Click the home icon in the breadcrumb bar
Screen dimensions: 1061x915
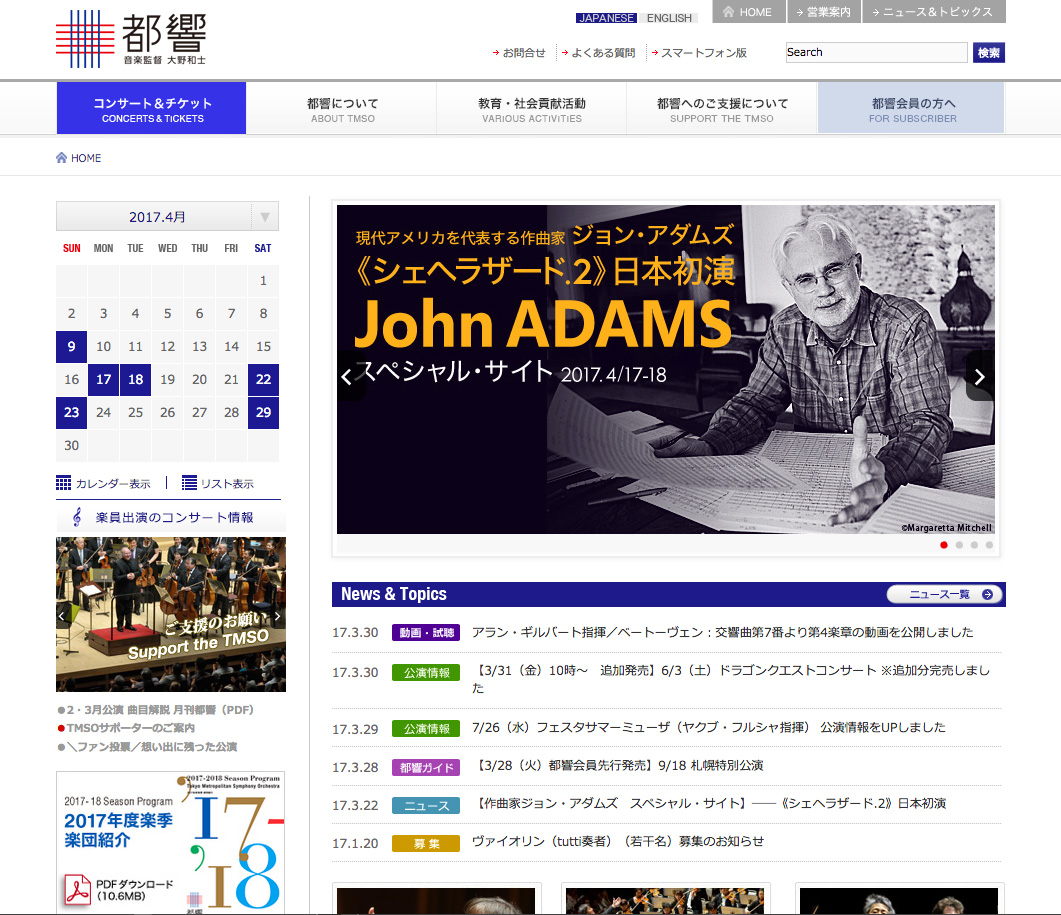60,157
